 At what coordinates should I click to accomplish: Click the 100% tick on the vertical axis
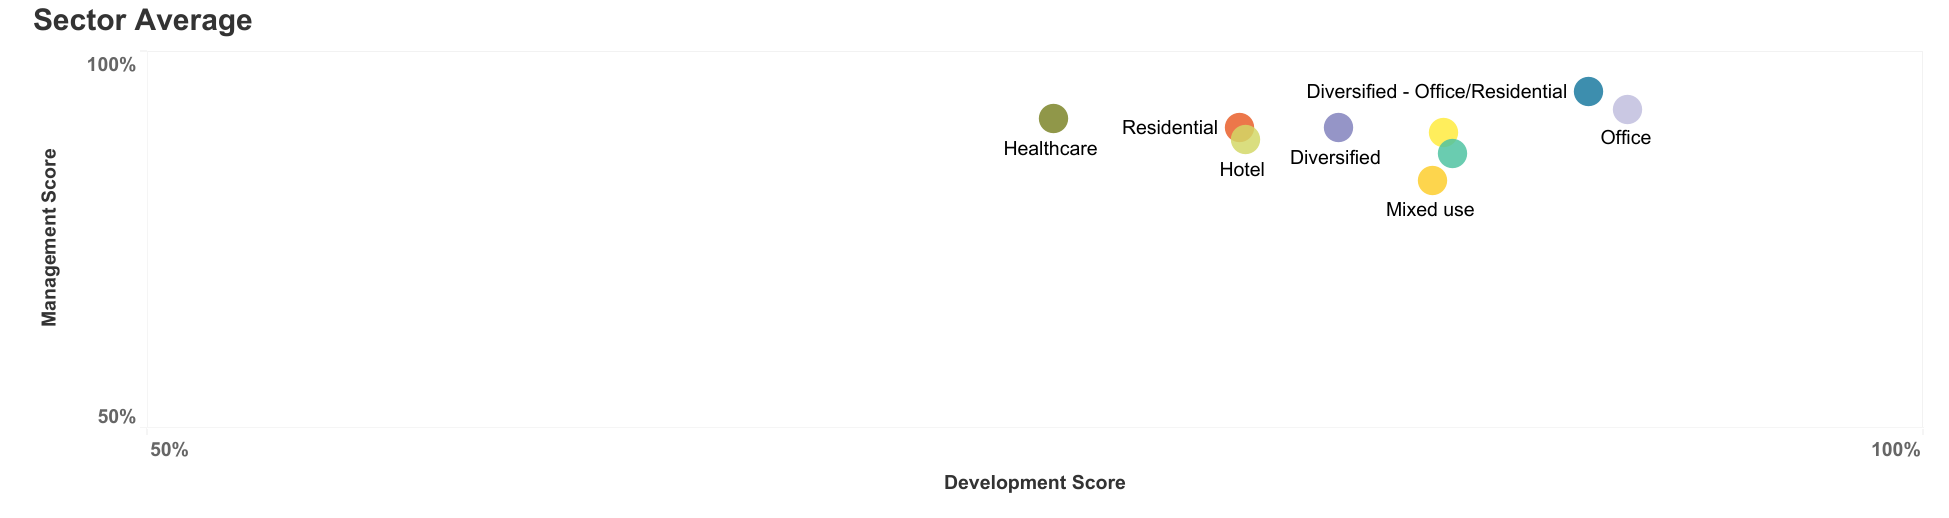point(112,65)
